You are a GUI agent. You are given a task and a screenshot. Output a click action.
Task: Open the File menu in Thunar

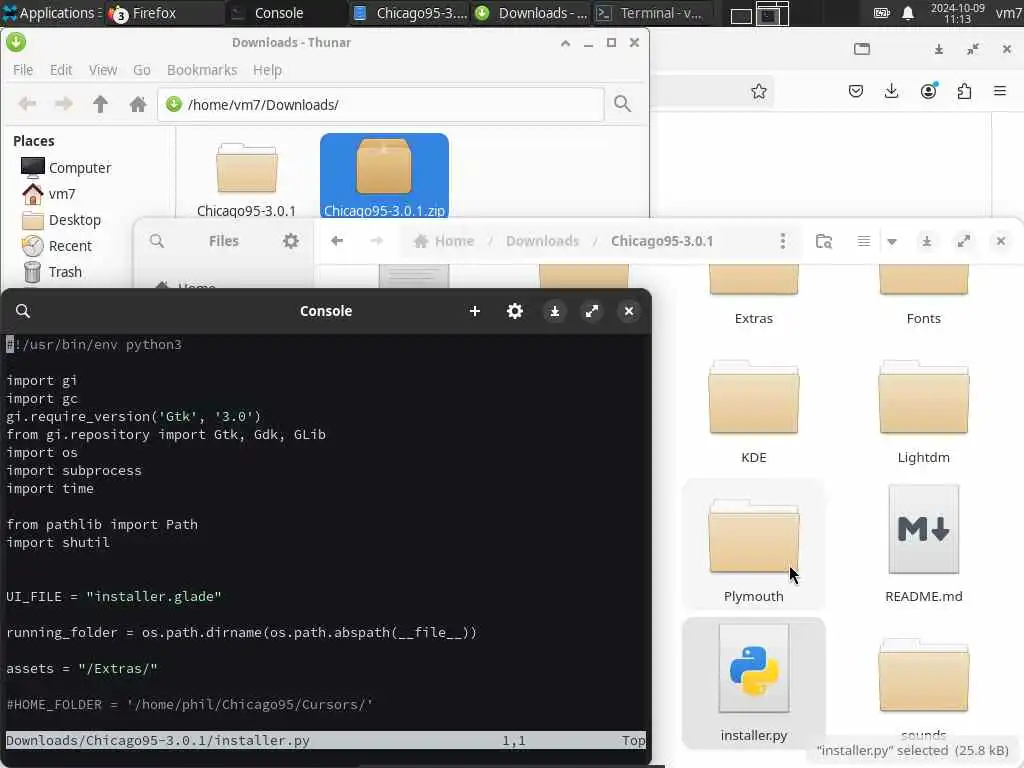coord(23,70)
